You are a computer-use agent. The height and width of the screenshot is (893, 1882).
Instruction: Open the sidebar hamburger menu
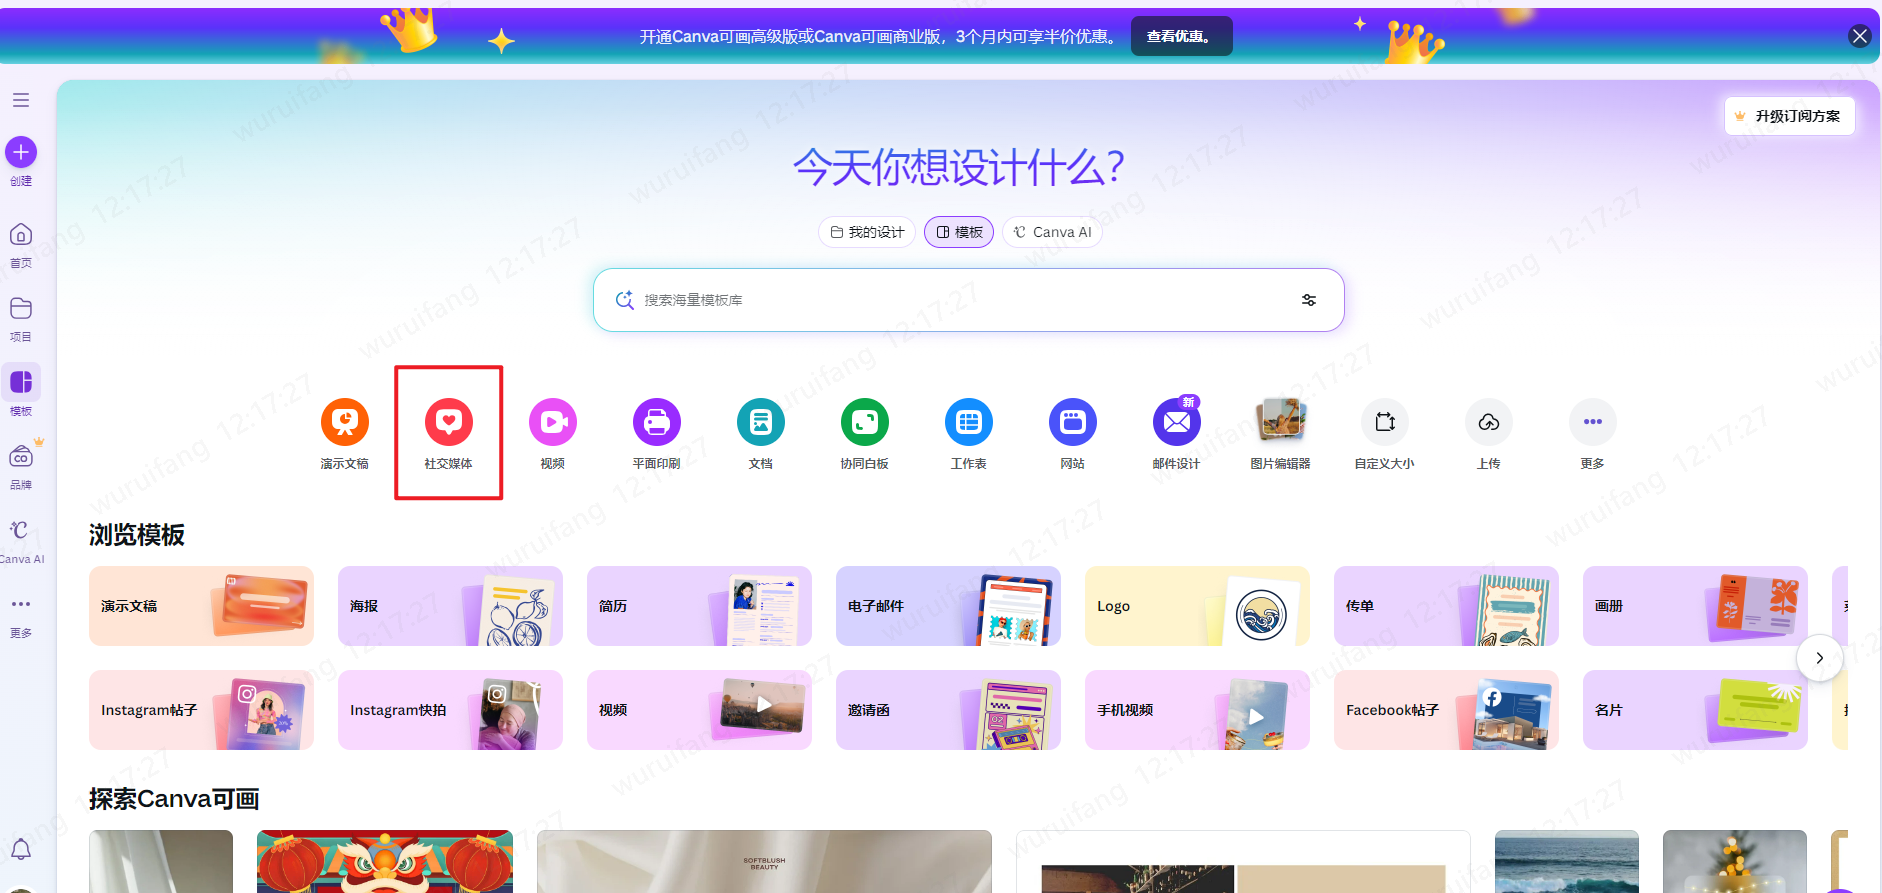[21, 100]
